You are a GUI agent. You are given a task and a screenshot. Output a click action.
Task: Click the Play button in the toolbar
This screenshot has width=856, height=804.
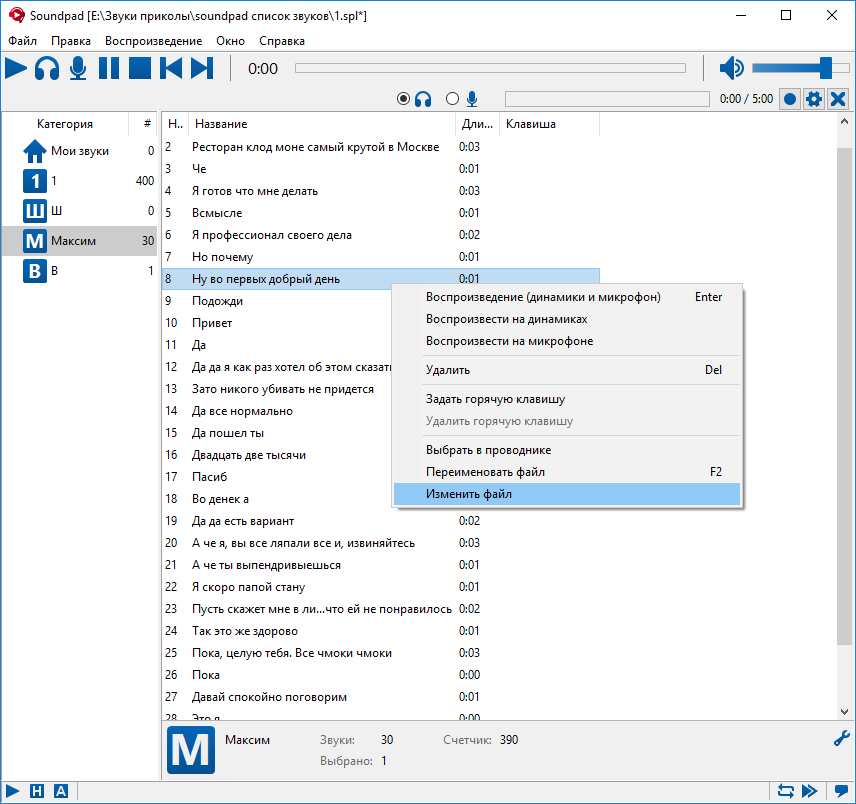pyautogui.click(x=16, y=69)
